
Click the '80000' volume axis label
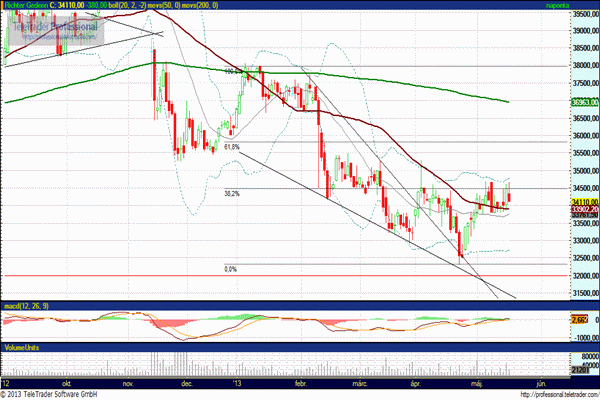click(590, 356)
